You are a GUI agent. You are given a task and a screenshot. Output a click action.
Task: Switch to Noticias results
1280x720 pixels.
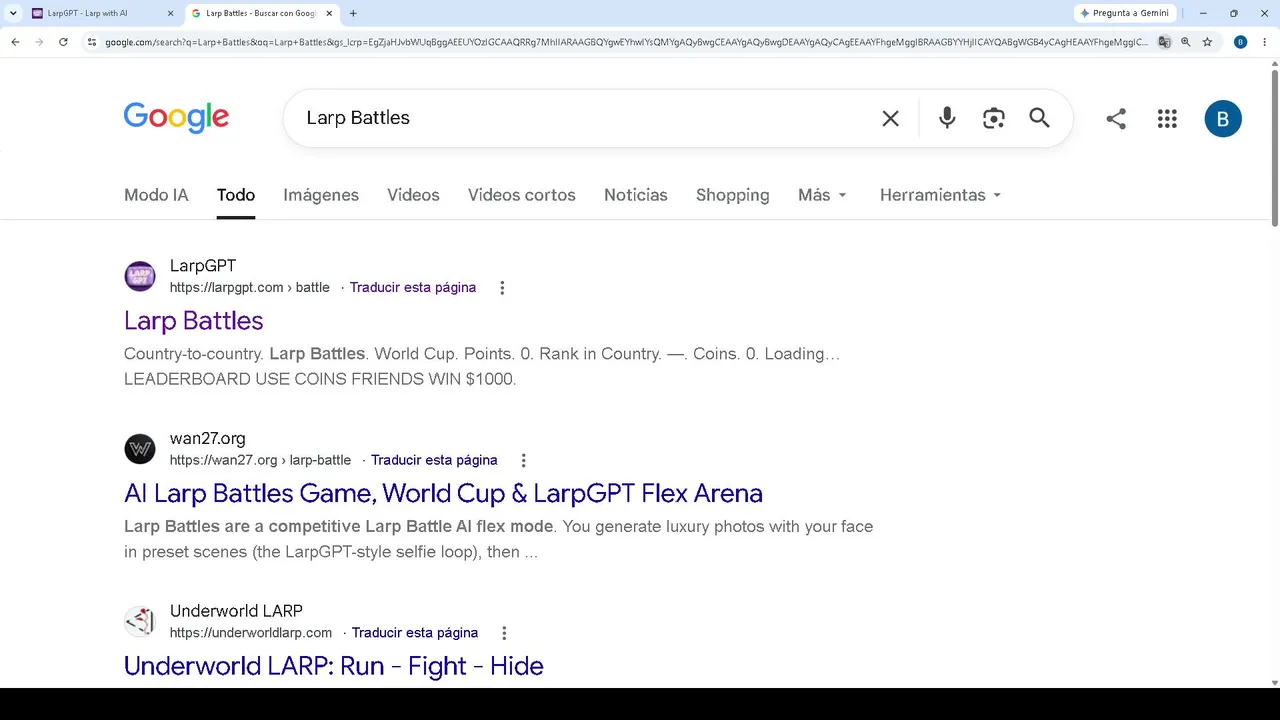coord(636,195)
